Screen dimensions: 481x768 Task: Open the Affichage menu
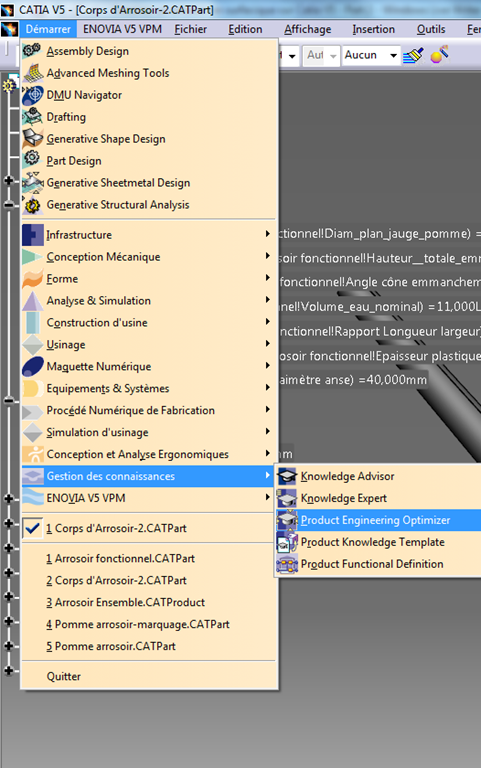(308, 29)
